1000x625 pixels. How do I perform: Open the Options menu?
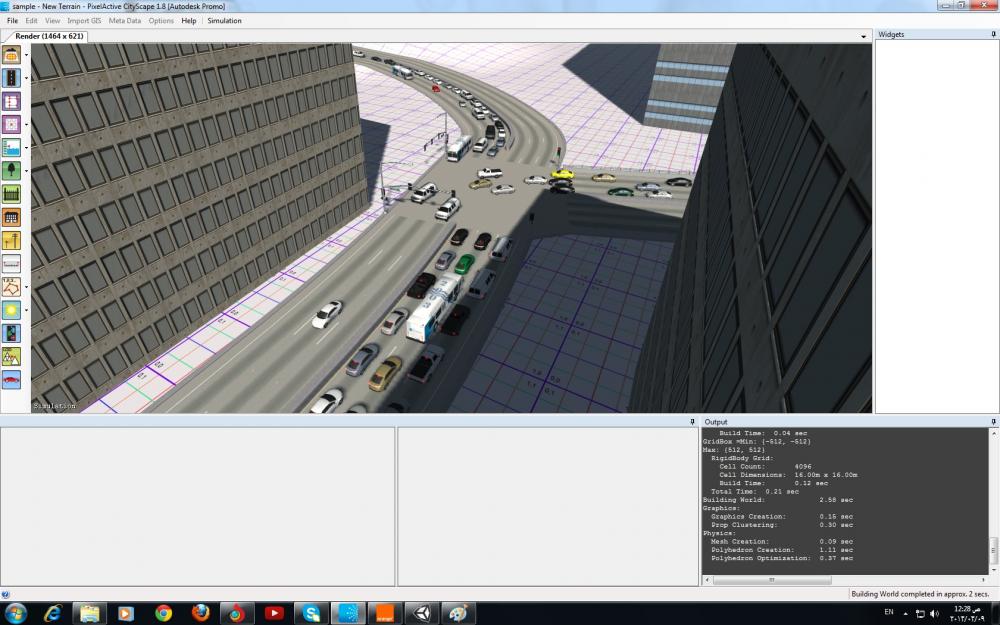[161, 20]
